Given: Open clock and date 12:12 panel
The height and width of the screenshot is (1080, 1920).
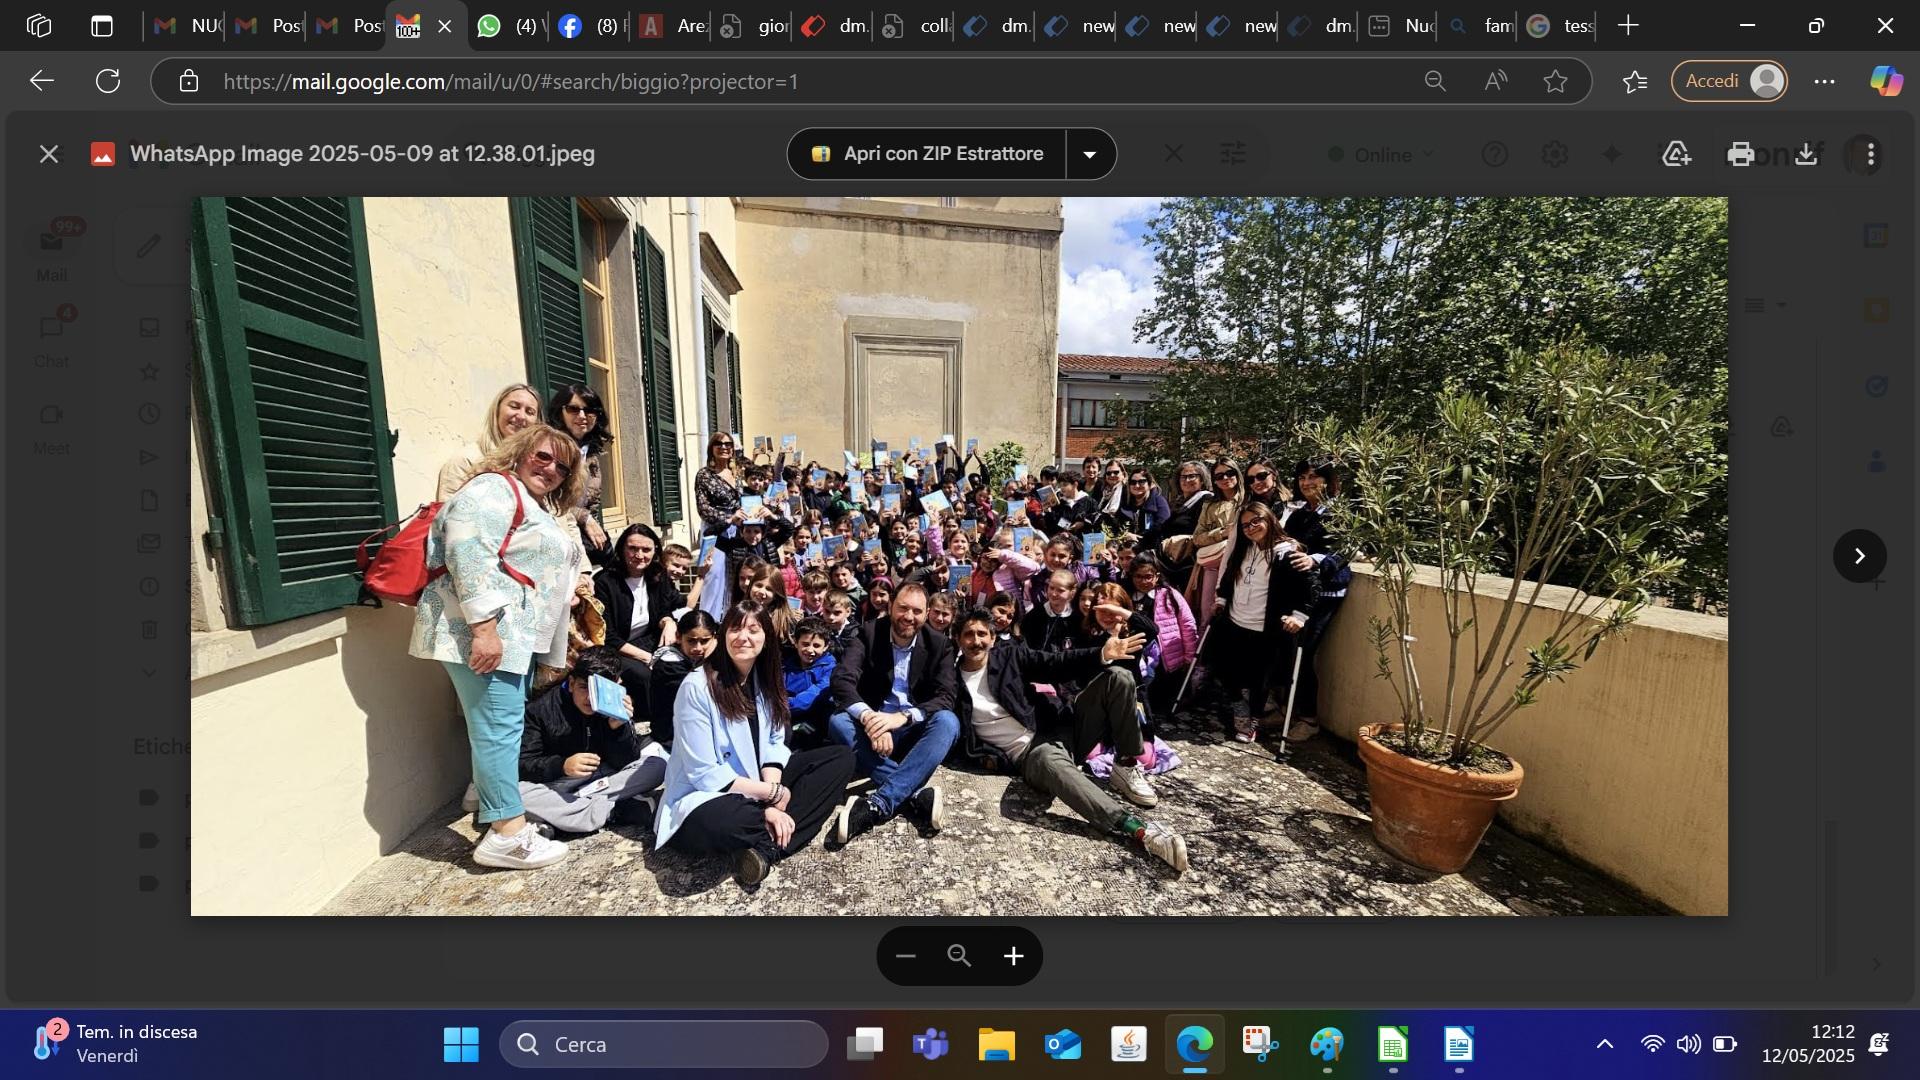Looking at the screenshot, I should click(1808, 1044).
